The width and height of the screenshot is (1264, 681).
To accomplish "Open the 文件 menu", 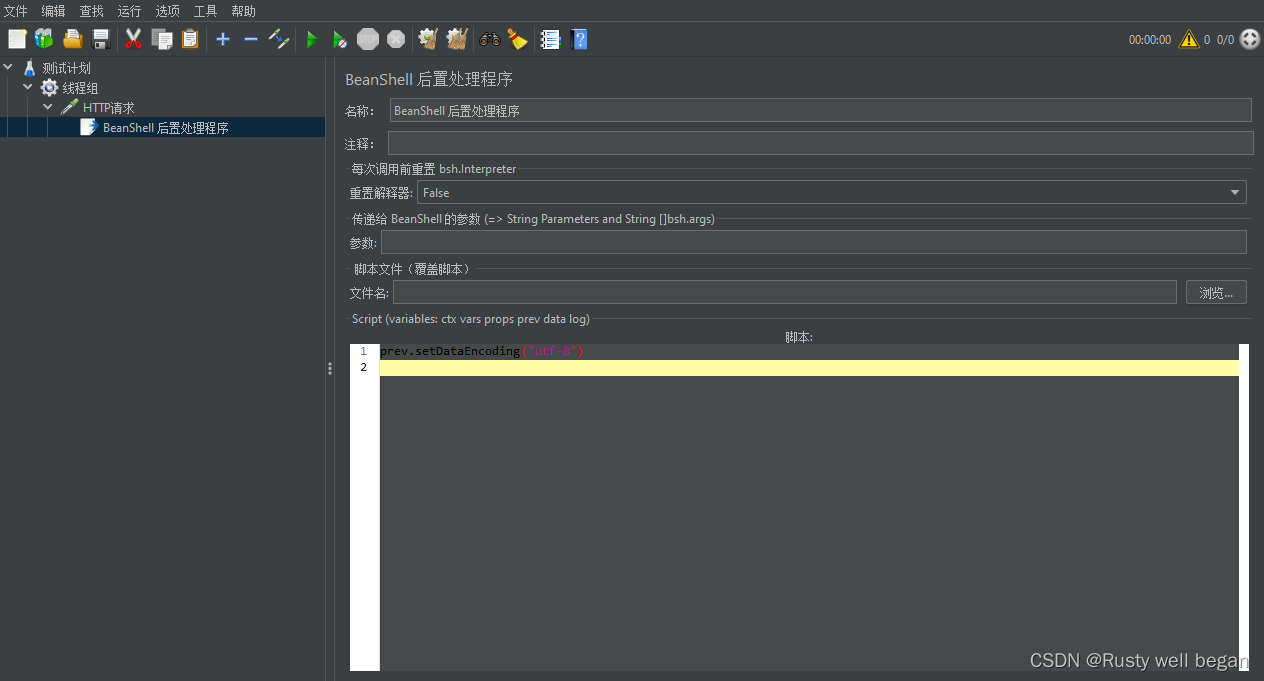I will point(16,11).
